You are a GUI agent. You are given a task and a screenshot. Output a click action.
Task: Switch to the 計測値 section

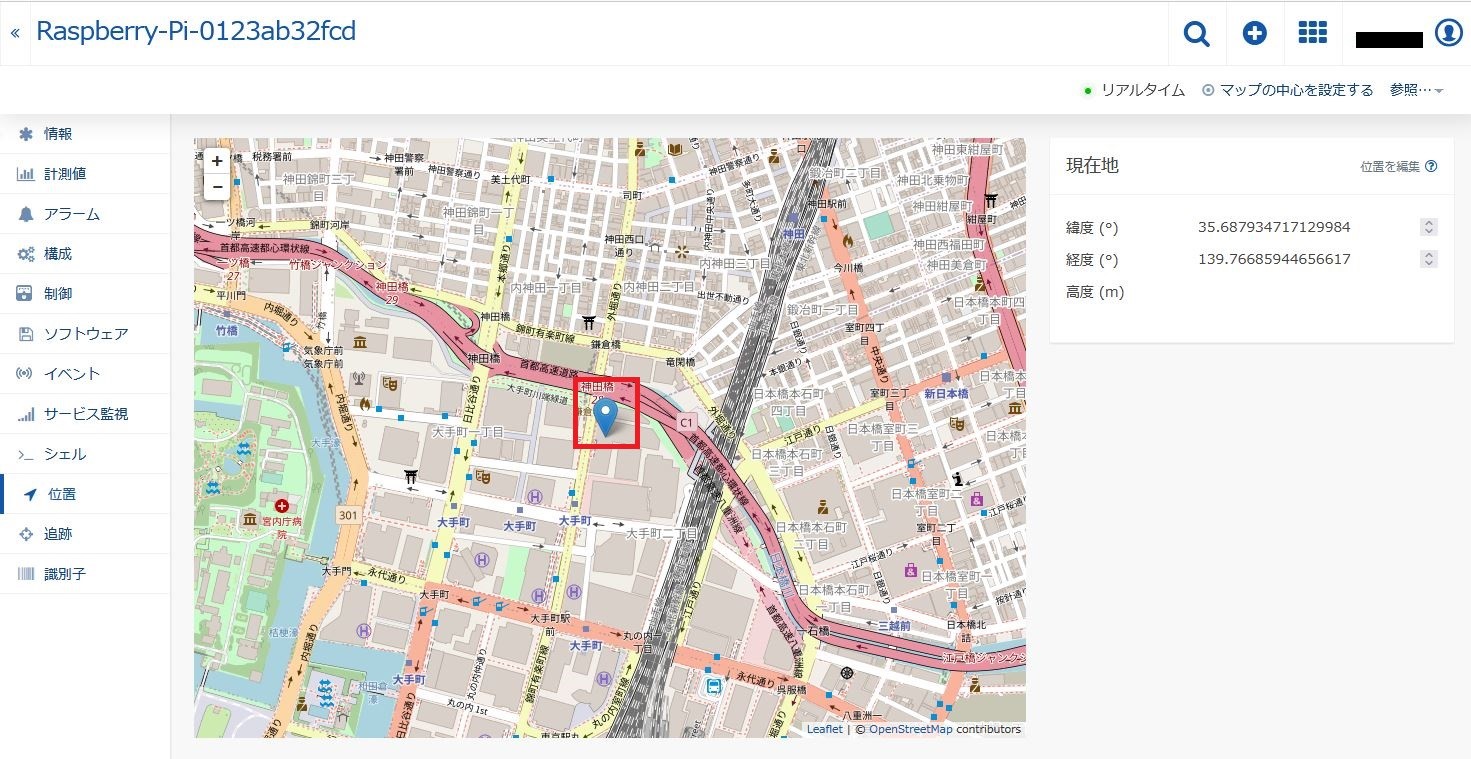(27, 173)
